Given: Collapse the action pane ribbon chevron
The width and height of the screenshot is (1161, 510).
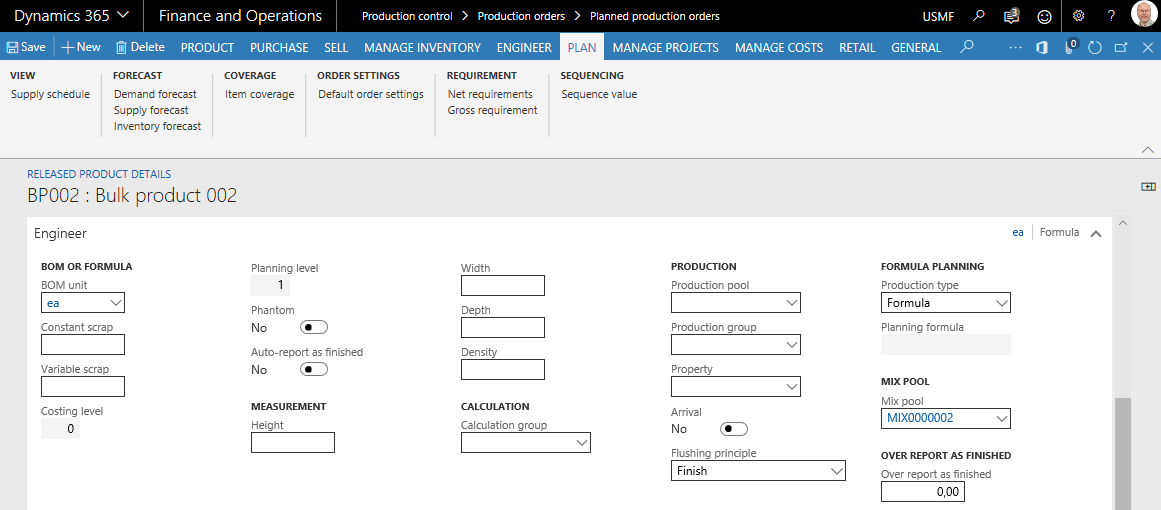Looking at the screenshot, I should click(1148, 150).
